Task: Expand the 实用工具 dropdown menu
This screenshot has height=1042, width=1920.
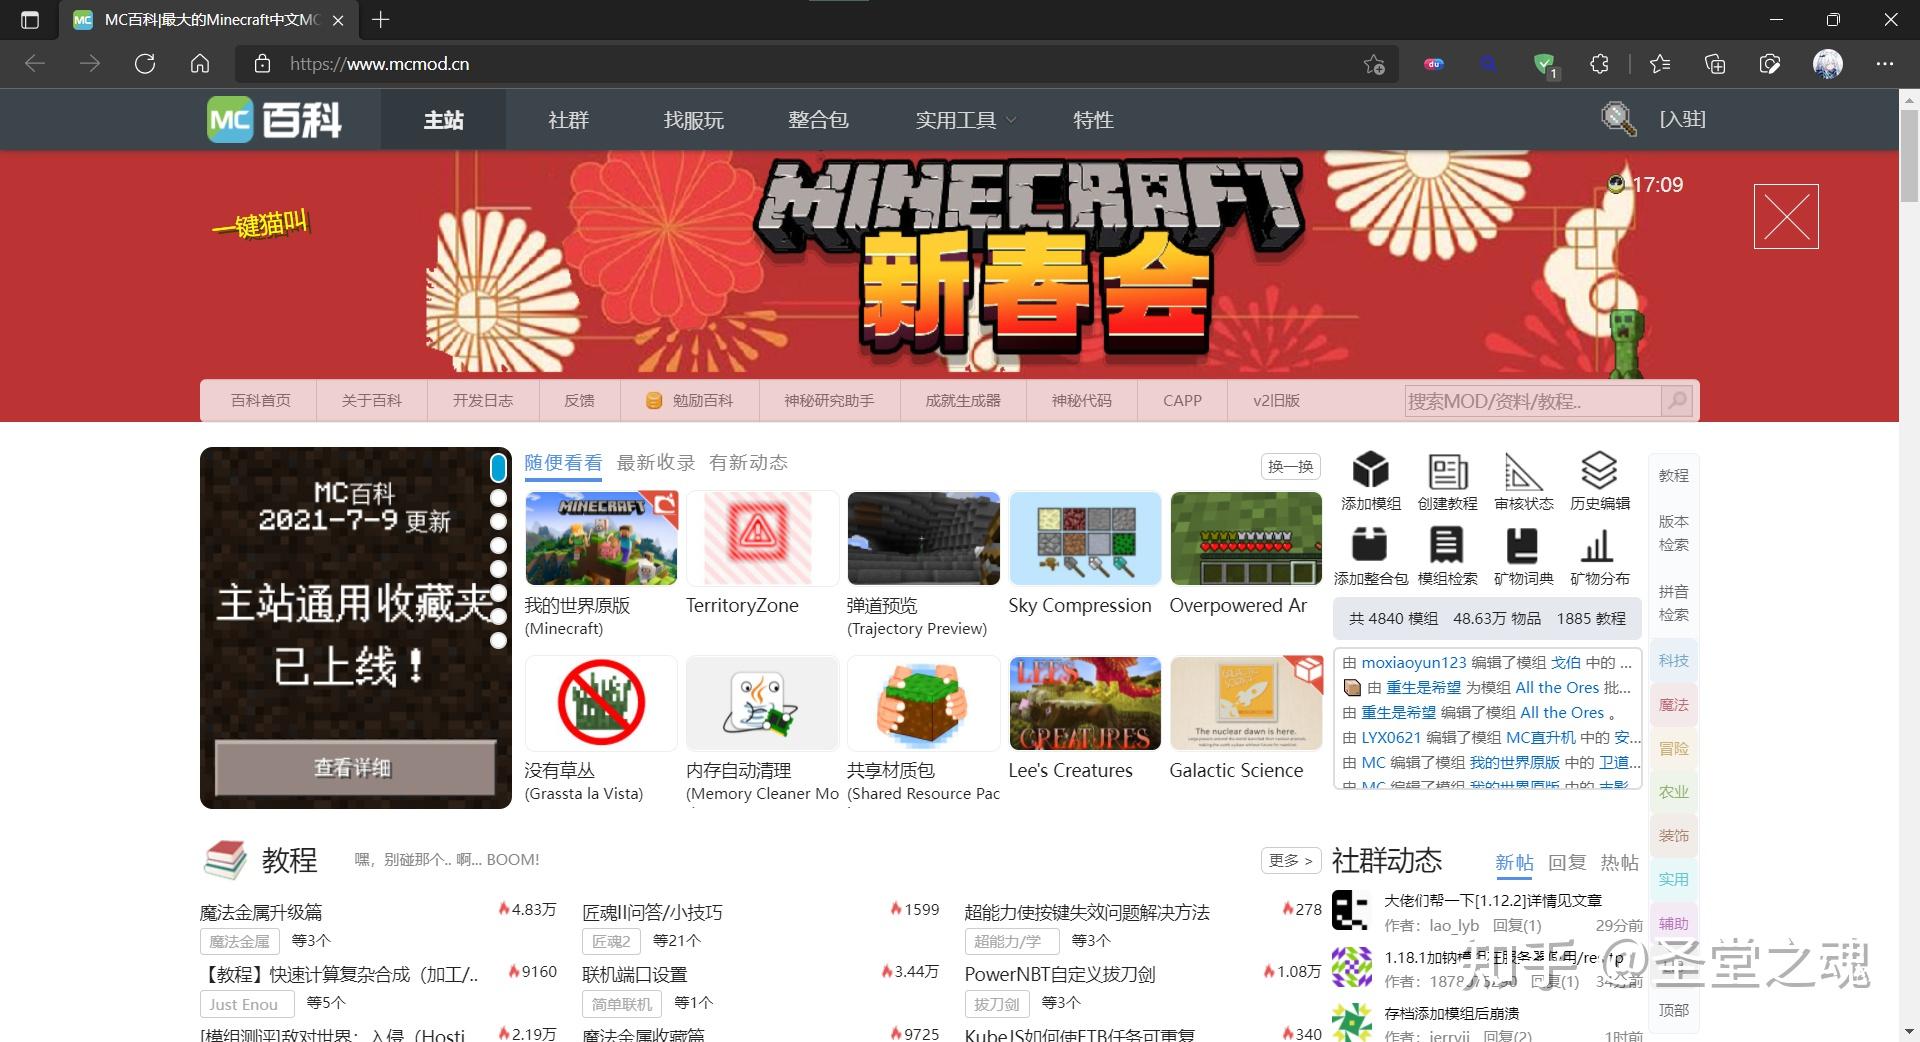Action: click(965, 120)
